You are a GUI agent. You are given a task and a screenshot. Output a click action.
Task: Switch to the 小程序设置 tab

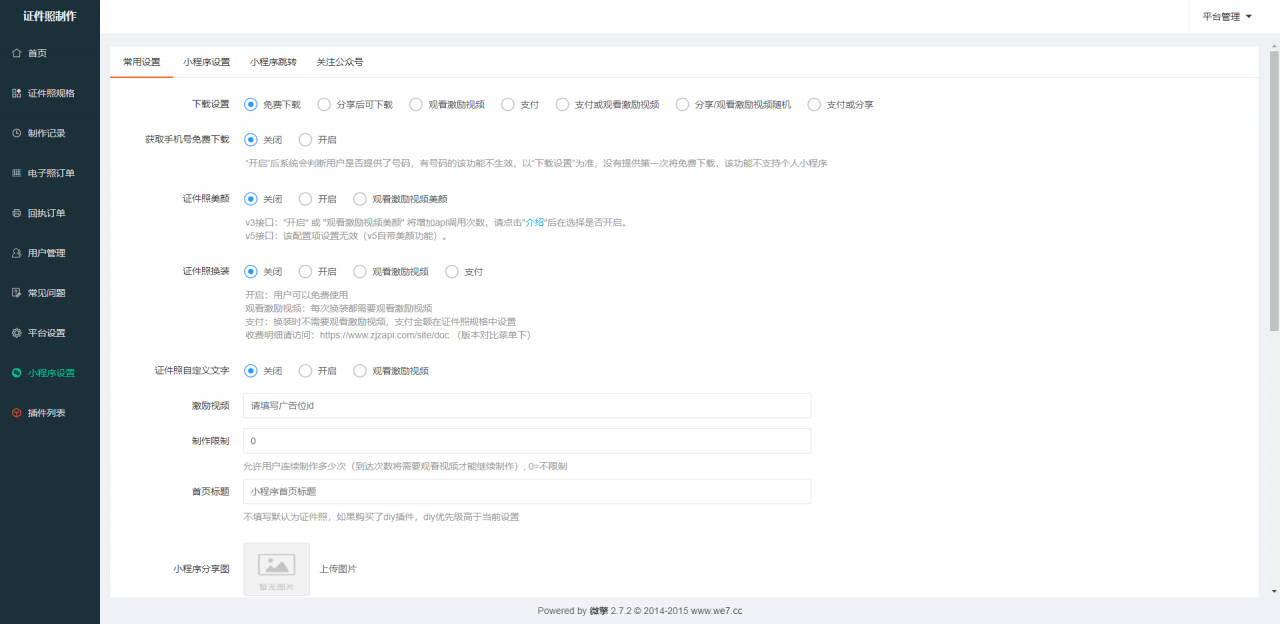[x=206, y=62]
